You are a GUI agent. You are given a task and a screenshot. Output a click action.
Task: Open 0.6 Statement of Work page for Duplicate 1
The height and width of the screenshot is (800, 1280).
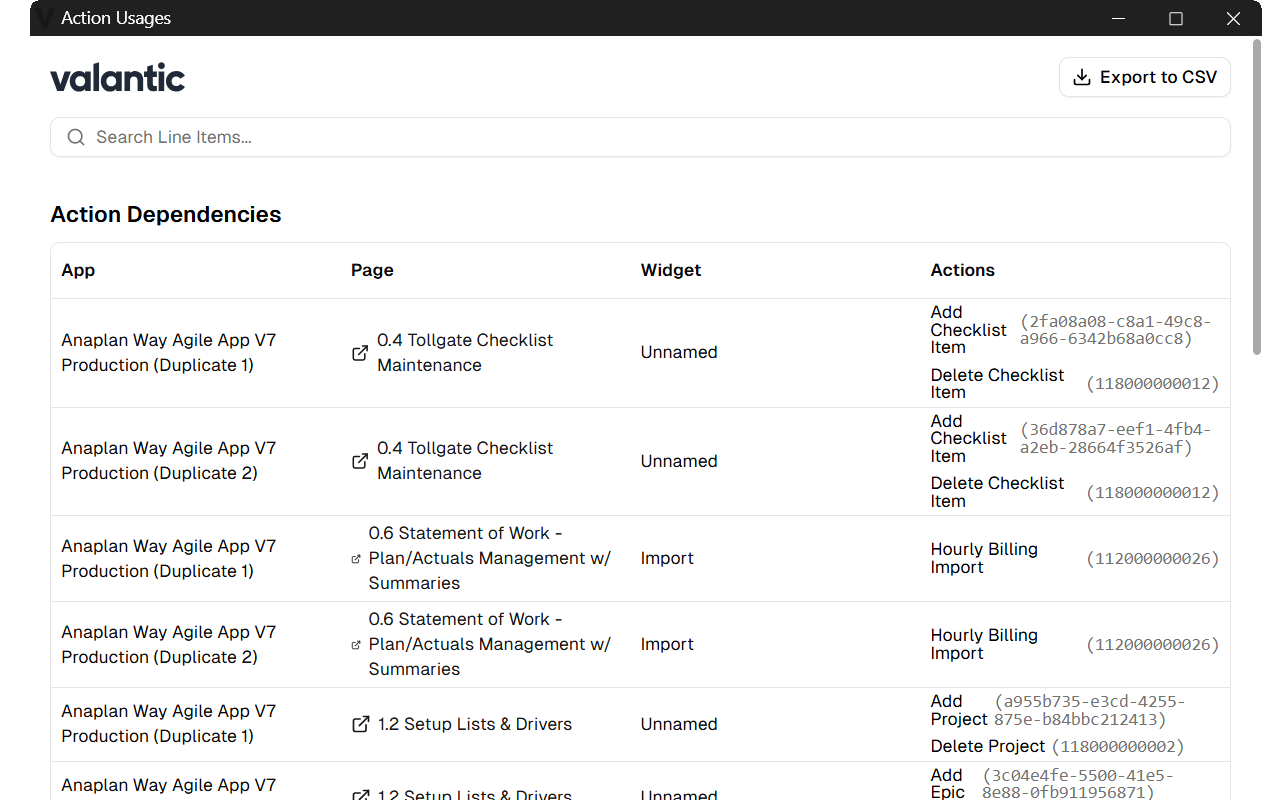tap(489, 558)
